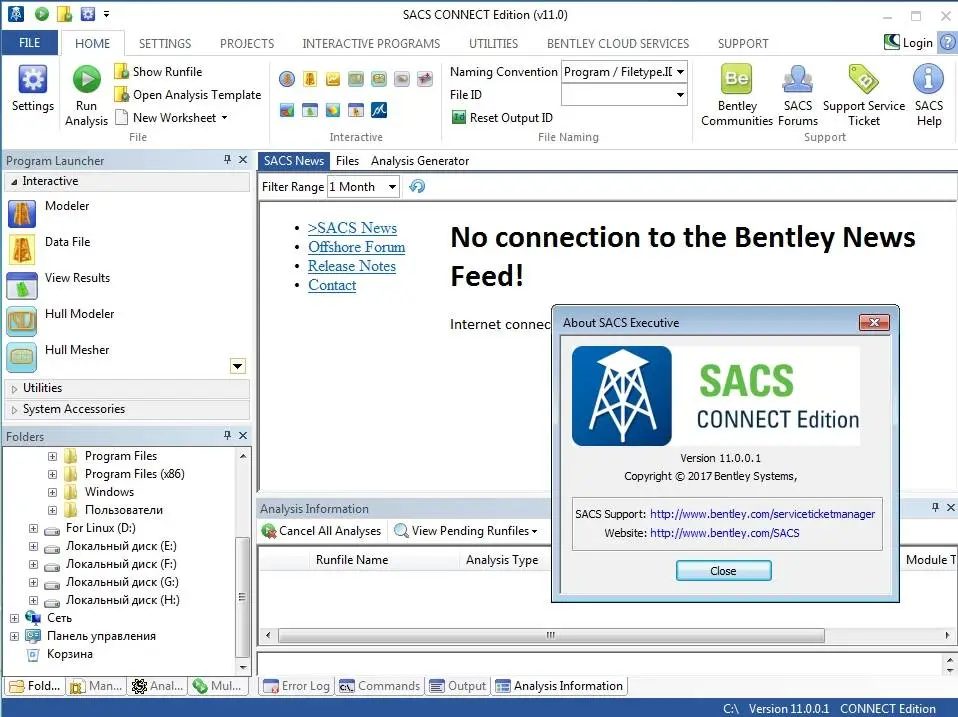Open the FILE menu tab
Image resolution: width=958 pixels, height=717 pixels.
coord(29,43)
